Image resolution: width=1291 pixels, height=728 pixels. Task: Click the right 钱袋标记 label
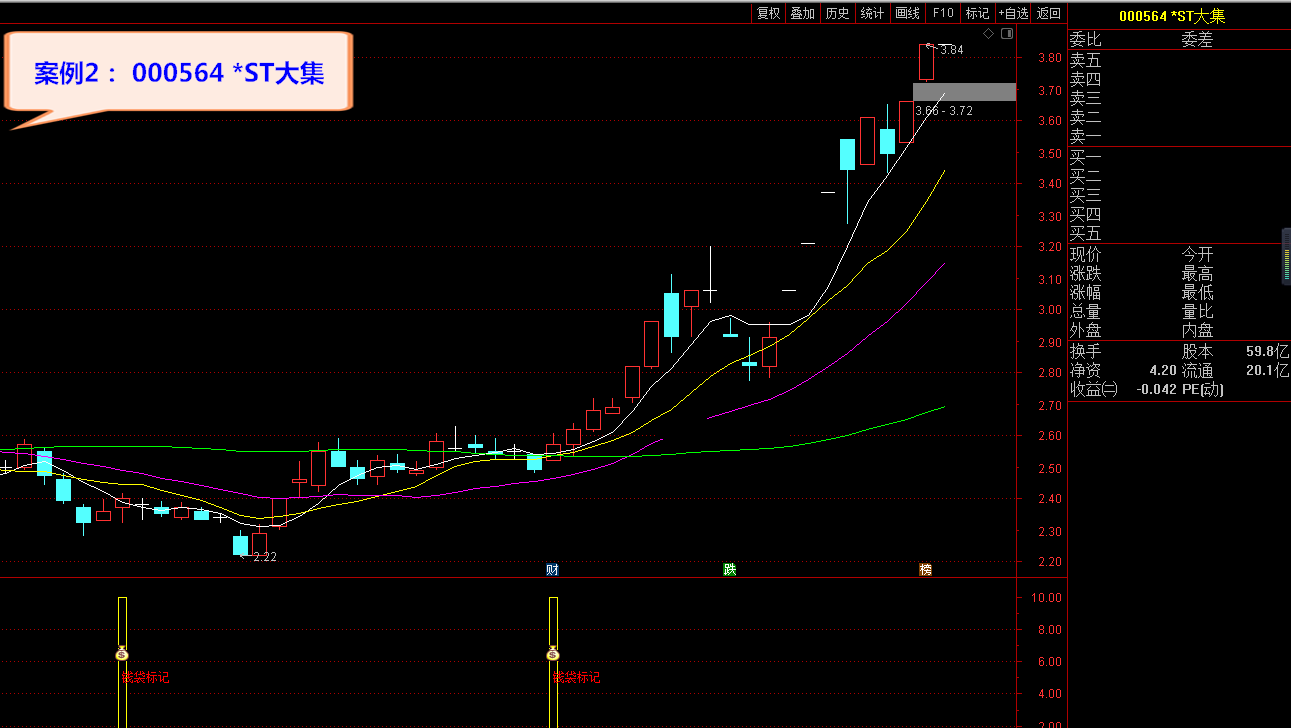point(577,677)
